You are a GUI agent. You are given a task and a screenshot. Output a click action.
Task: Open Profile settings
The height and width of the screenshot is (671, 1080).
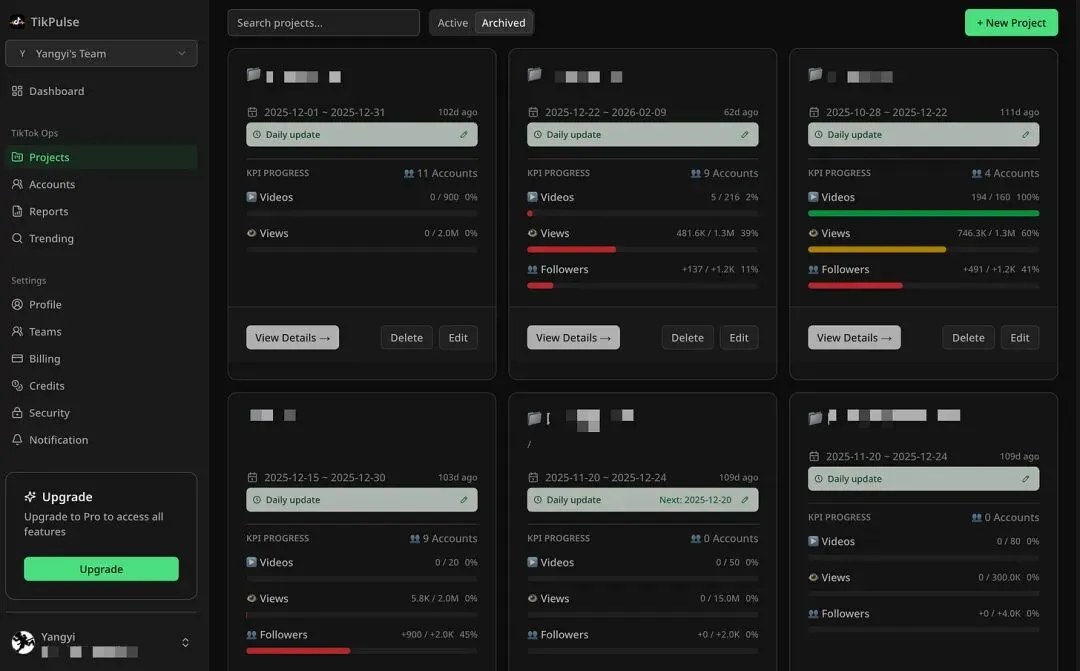click(101, 304)
